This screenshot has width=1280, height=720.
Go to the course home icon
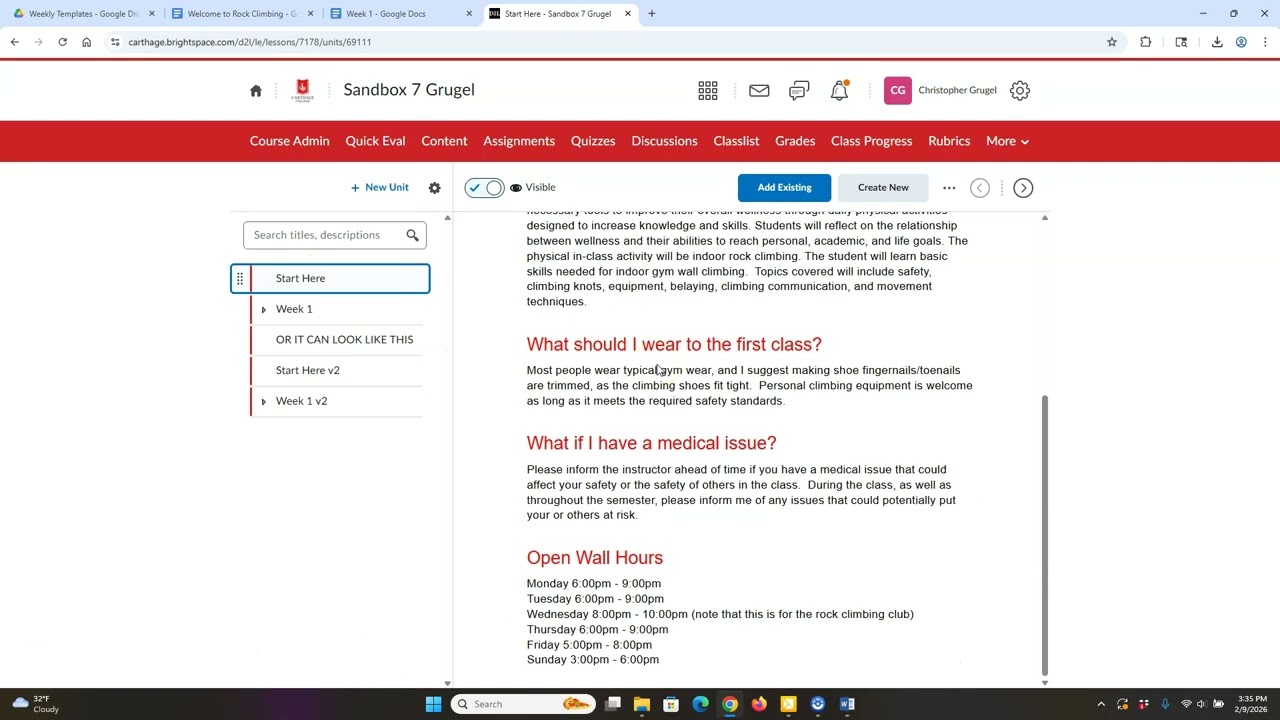pos(256,90)
